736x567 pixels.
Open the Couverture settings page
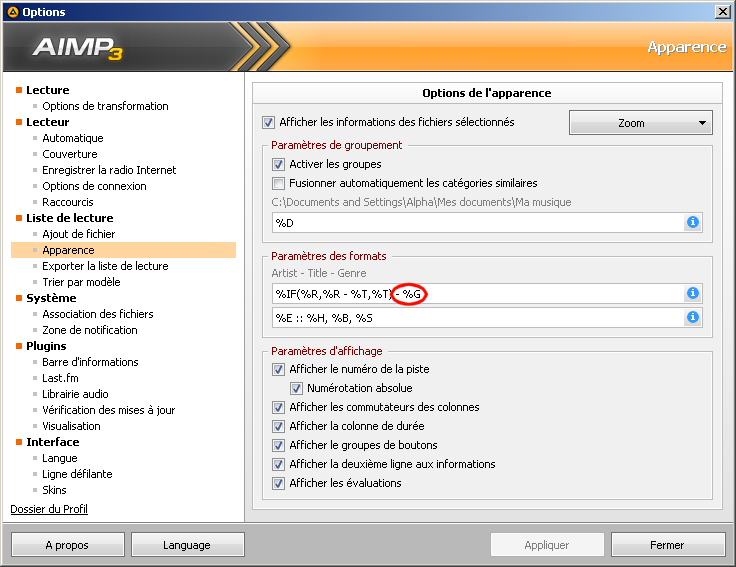click(x=70, y=154)
